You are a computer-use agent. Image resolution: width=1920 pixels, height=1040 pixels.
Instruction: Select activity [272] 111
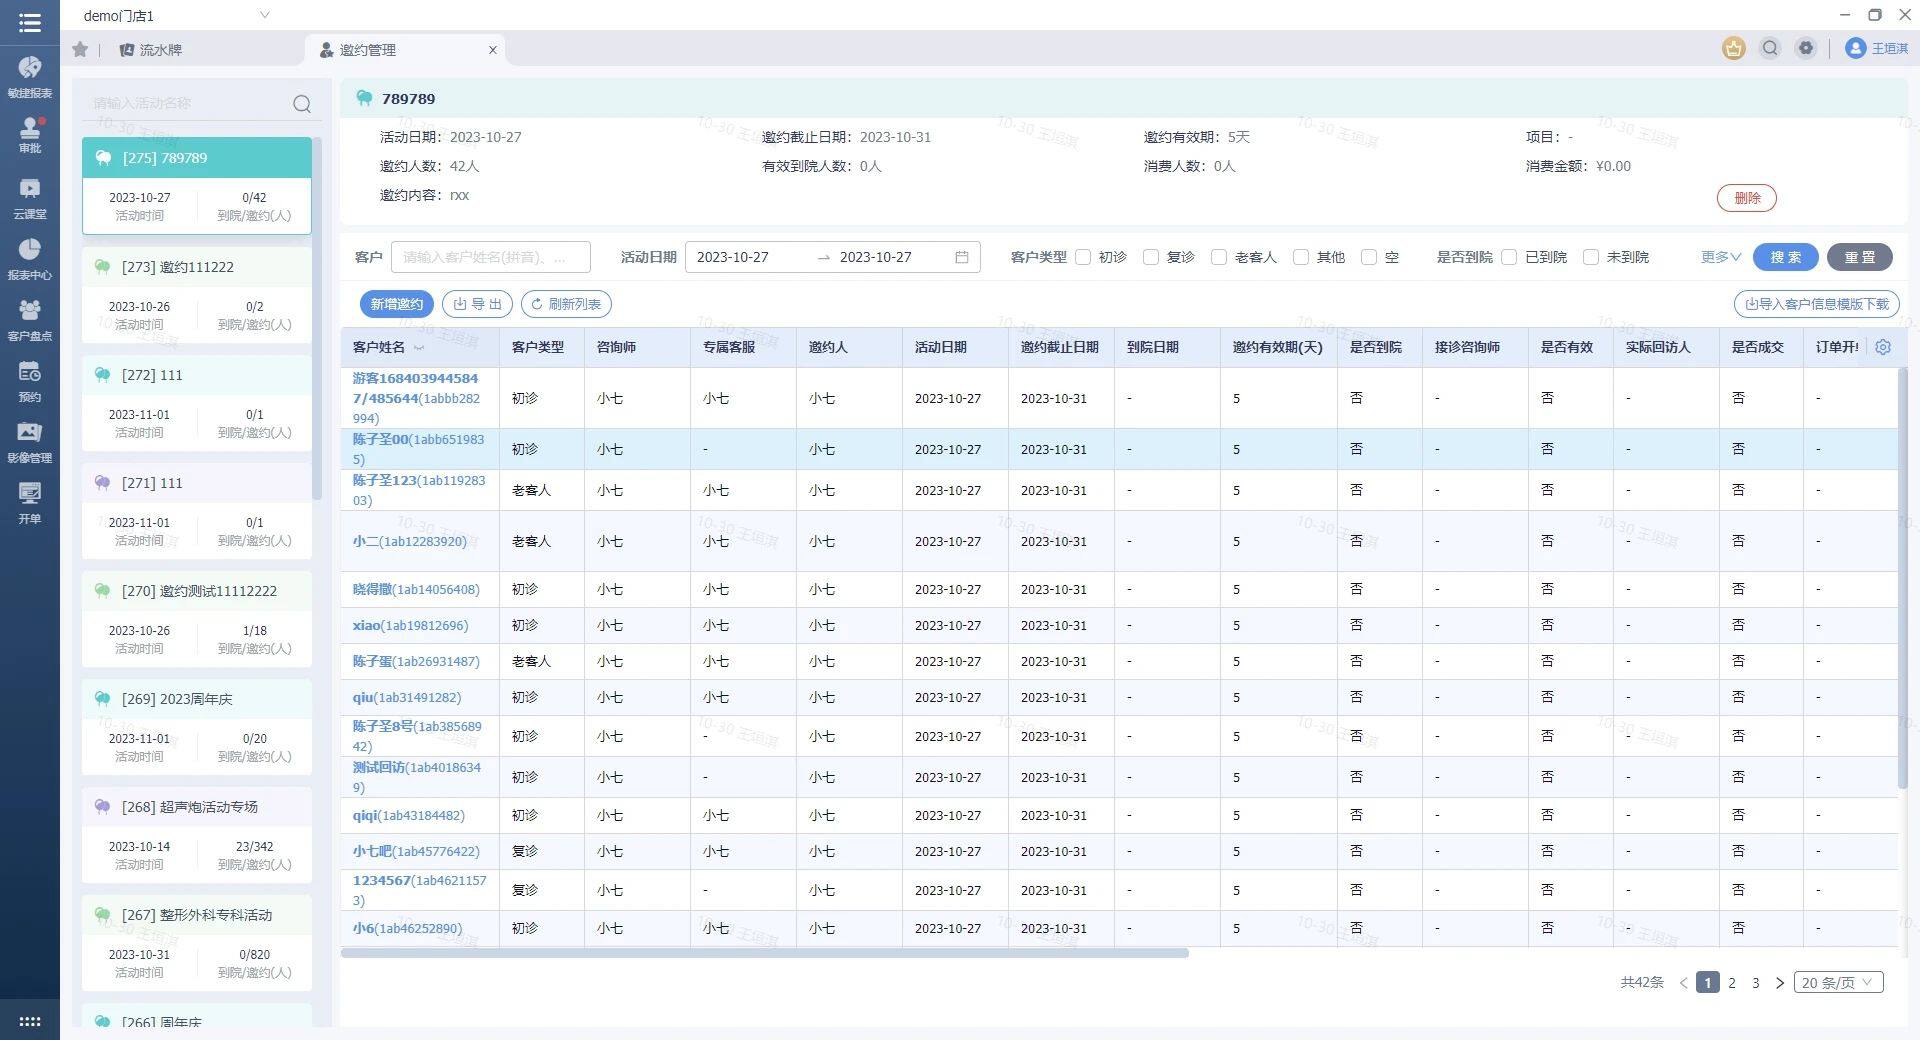[x=197, y=402]
